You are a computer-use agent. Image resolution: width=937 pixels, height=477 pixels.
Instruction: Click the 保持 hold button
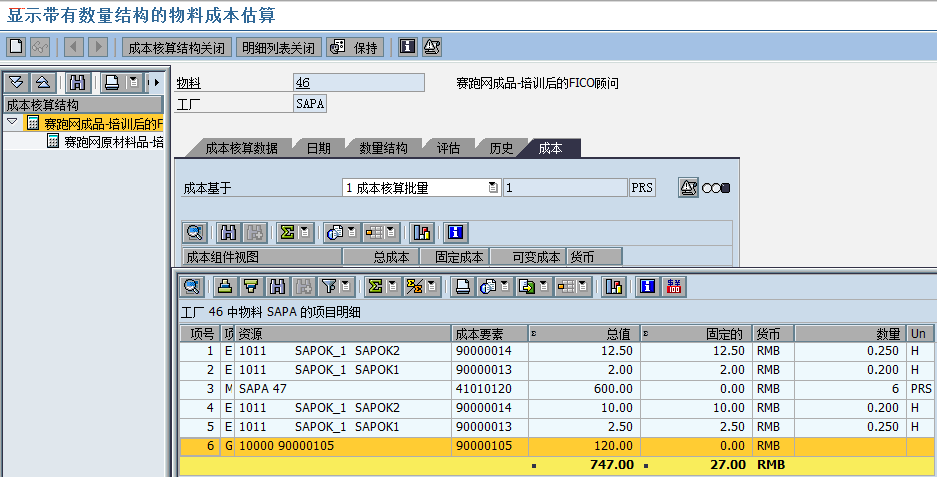[355, 47]
